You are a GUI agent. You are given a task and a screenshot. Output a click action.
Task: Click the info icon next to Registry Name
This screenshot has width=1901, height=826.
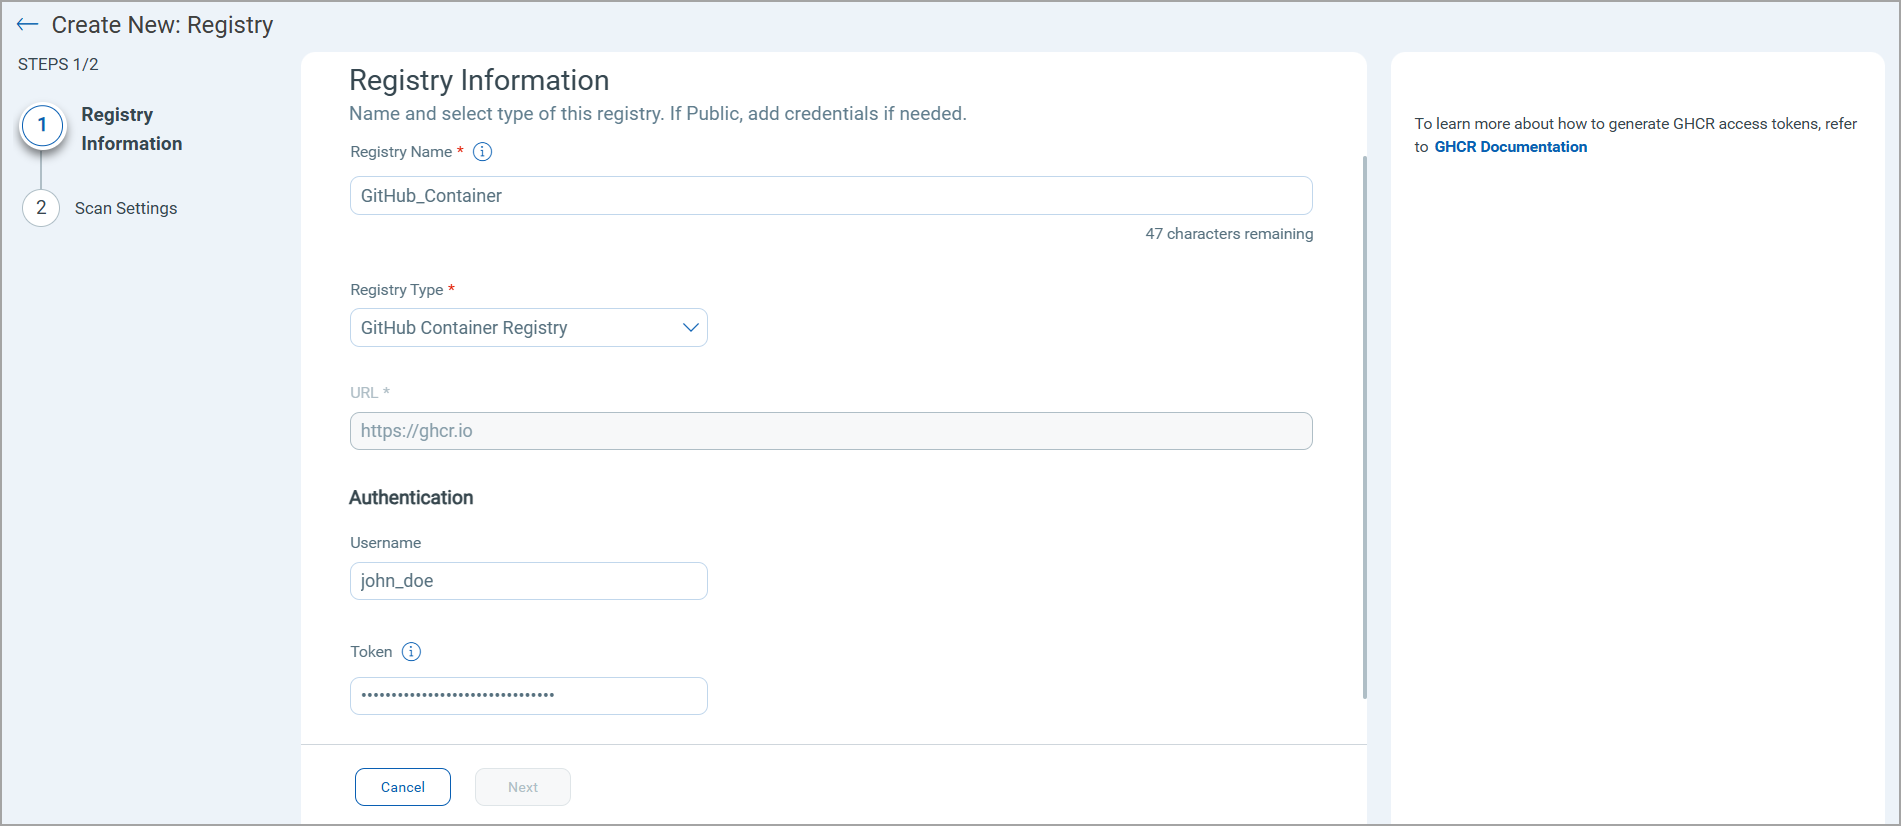pos(482,152)
